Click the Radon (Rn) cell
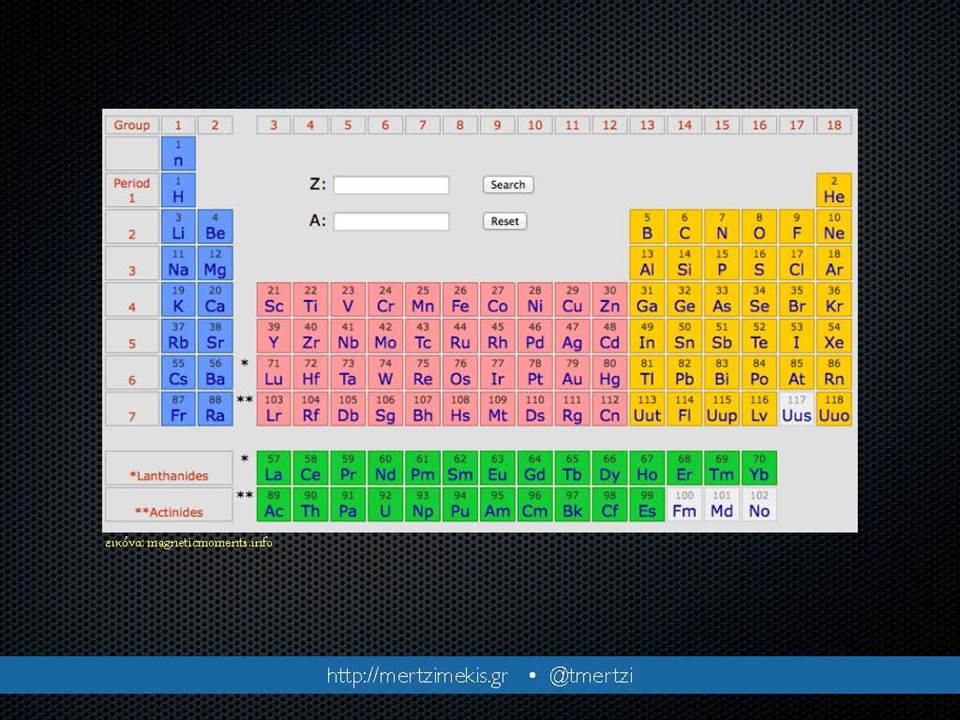Viewport: 960px width, 720px height. (834, 372)
